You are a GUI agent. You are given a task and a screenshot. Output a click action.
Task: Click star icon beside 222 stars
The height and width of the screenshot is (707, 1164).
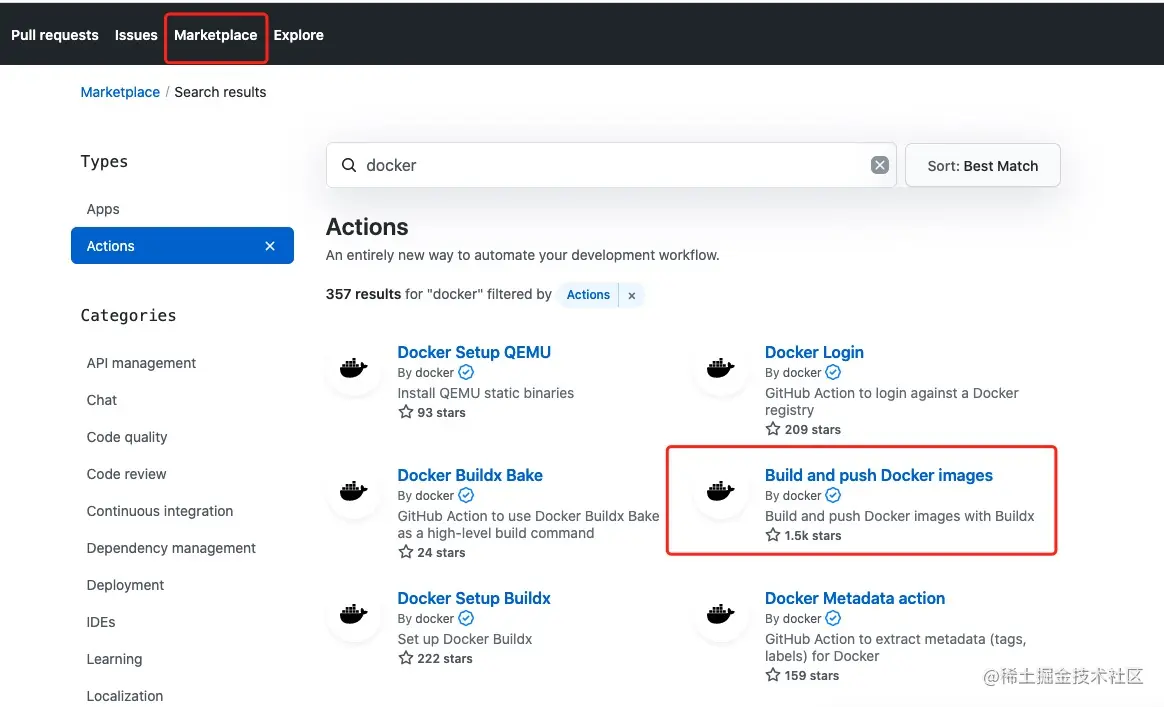pos(405,658)
